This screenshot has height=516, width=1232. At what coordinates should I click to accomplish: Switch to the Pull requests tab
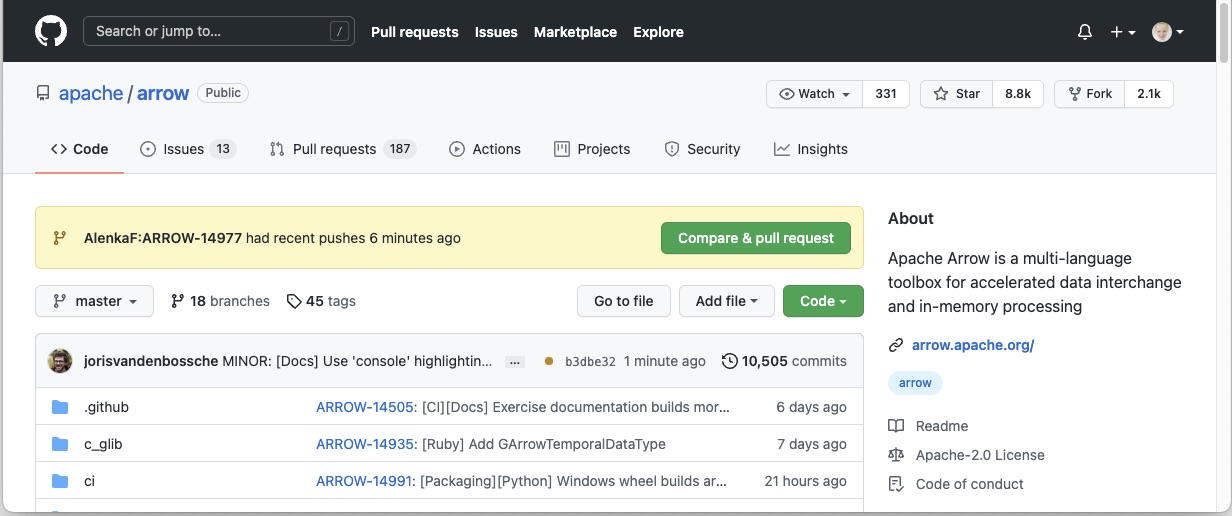point(334,149)
